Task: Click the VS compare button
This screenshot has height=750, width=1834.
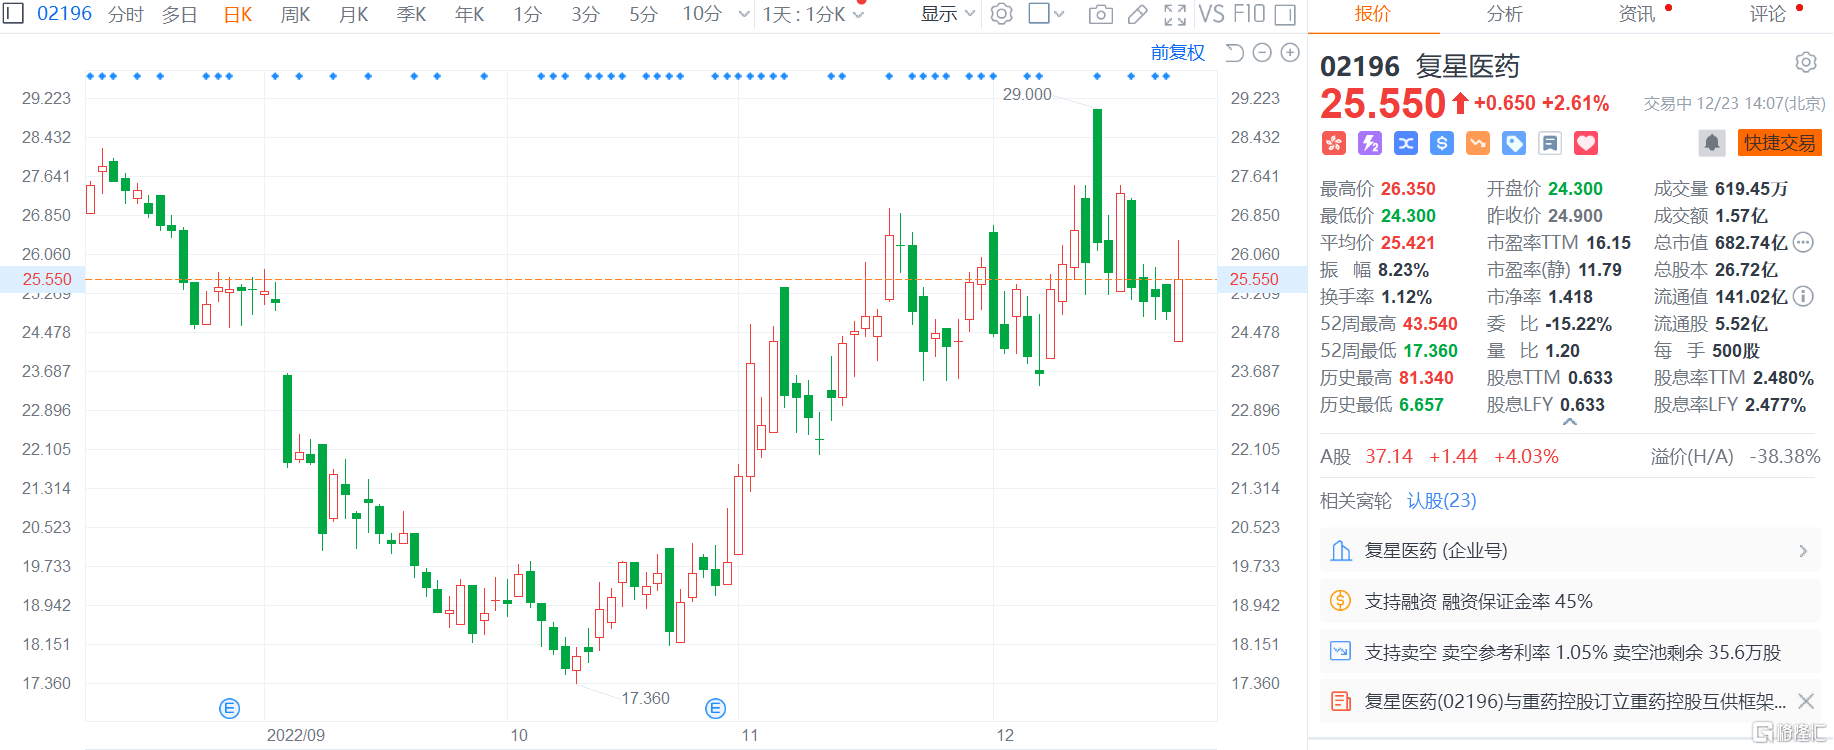Action: [1211, 14]
